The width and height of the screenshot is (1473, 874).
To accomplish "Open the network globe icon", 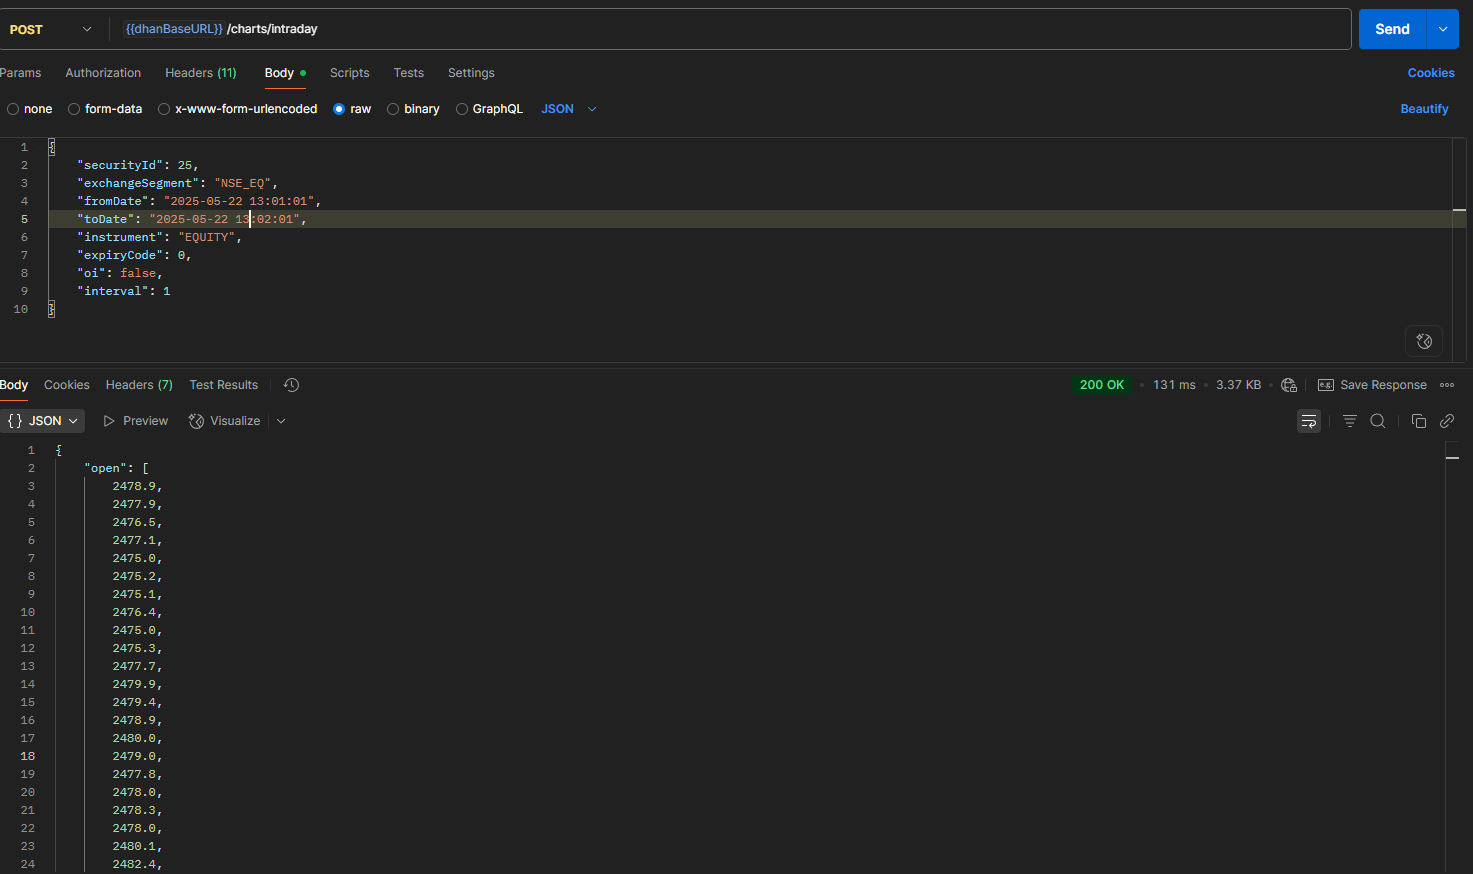I will (1289, 385).
